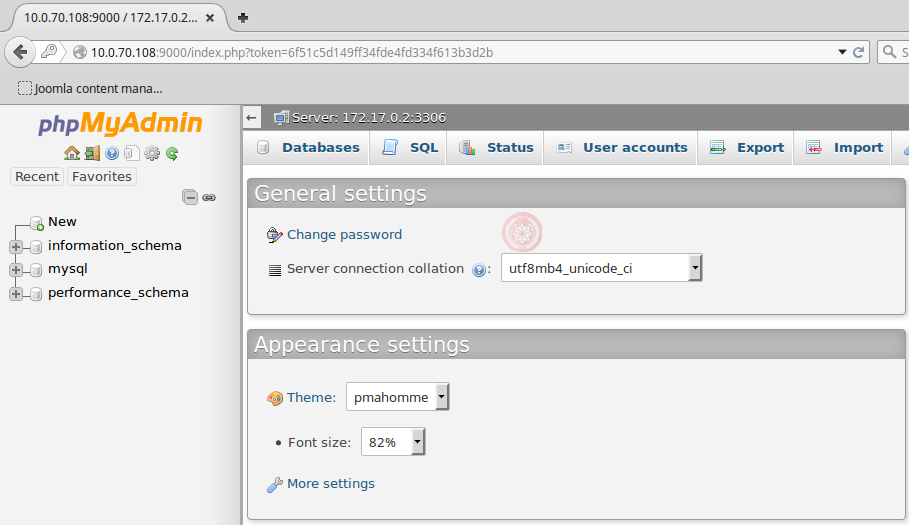Click the Theme palette icon
Viewport: 909px width, 525px height.
point(275,398)
